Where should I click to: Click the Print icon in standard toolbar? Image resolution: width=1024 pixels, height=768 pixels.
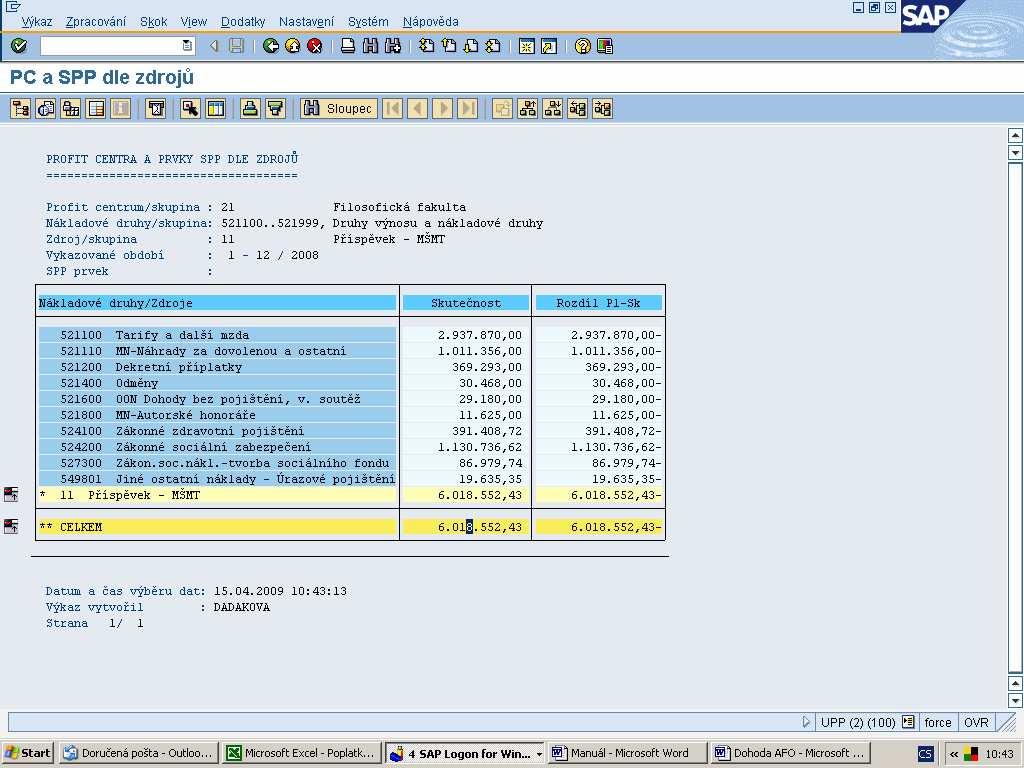pos(348,46)
